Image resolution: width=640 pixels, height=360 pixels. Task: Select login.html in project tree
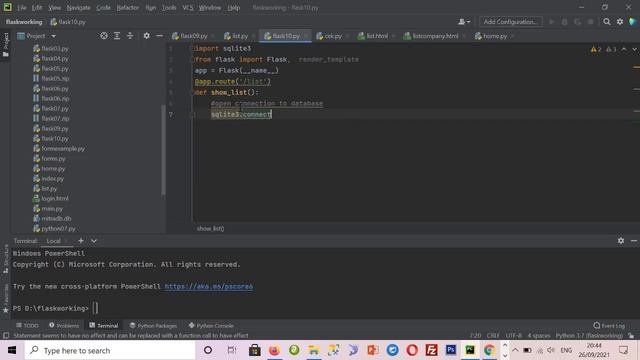tap(51, 199)
